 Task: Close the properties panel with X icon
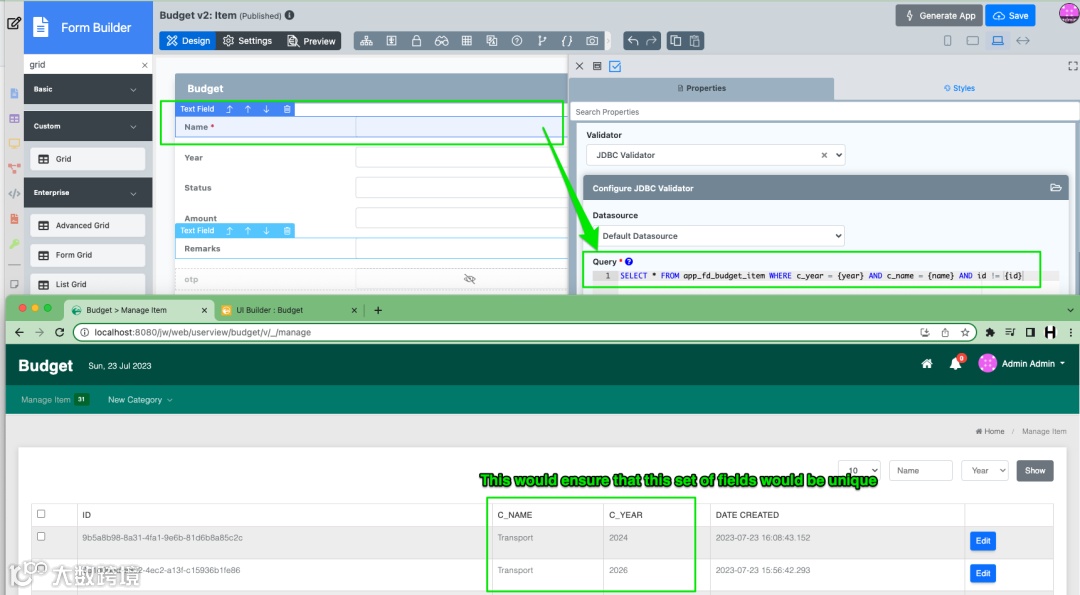click(x=579, y=66)
